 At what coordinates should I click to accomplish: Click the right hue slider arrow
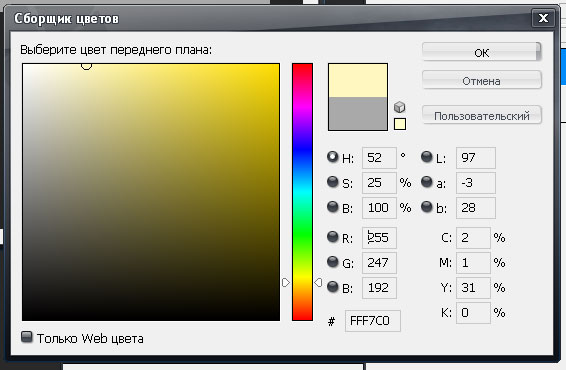(318, 282)
